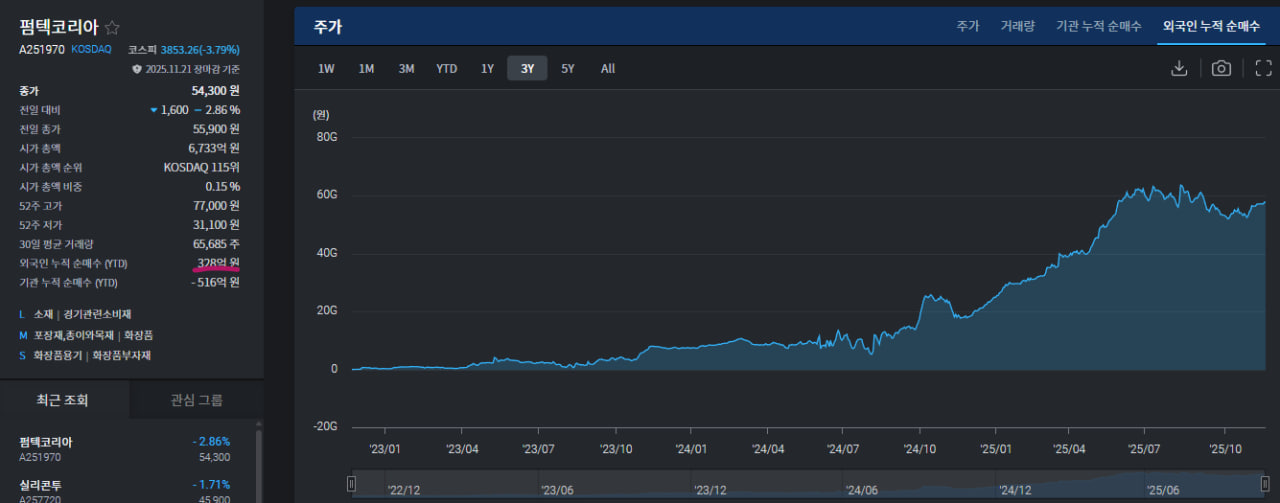Image resolution: width=1280 pixels, height=503 pixels.
Task: Capture chart screenshot with camera icon
Action: coord(1221,68)
